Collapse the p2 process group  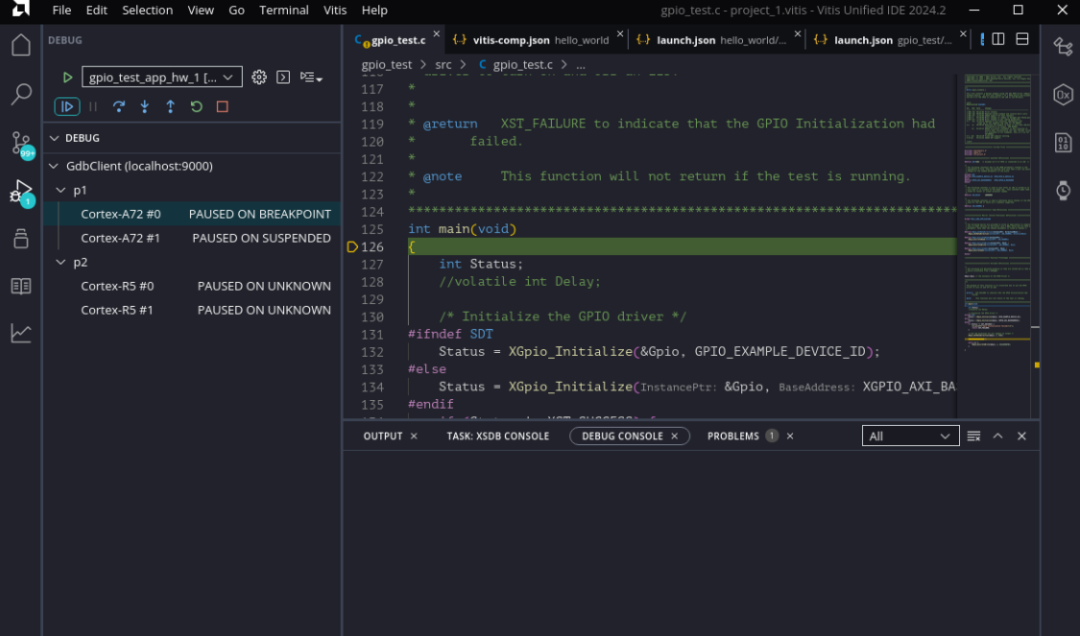click(x=61, y=263)
